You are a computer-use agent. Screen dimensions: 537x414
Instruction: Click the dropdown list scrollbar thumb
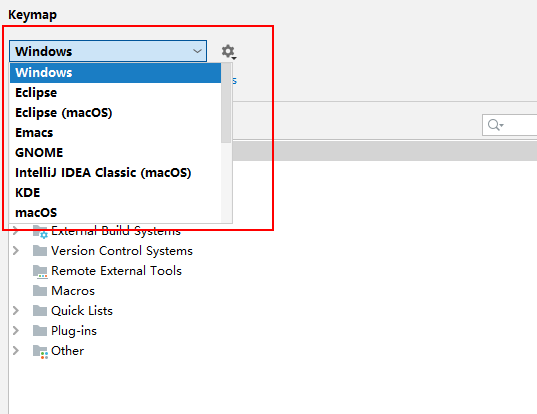pos(226,103)
